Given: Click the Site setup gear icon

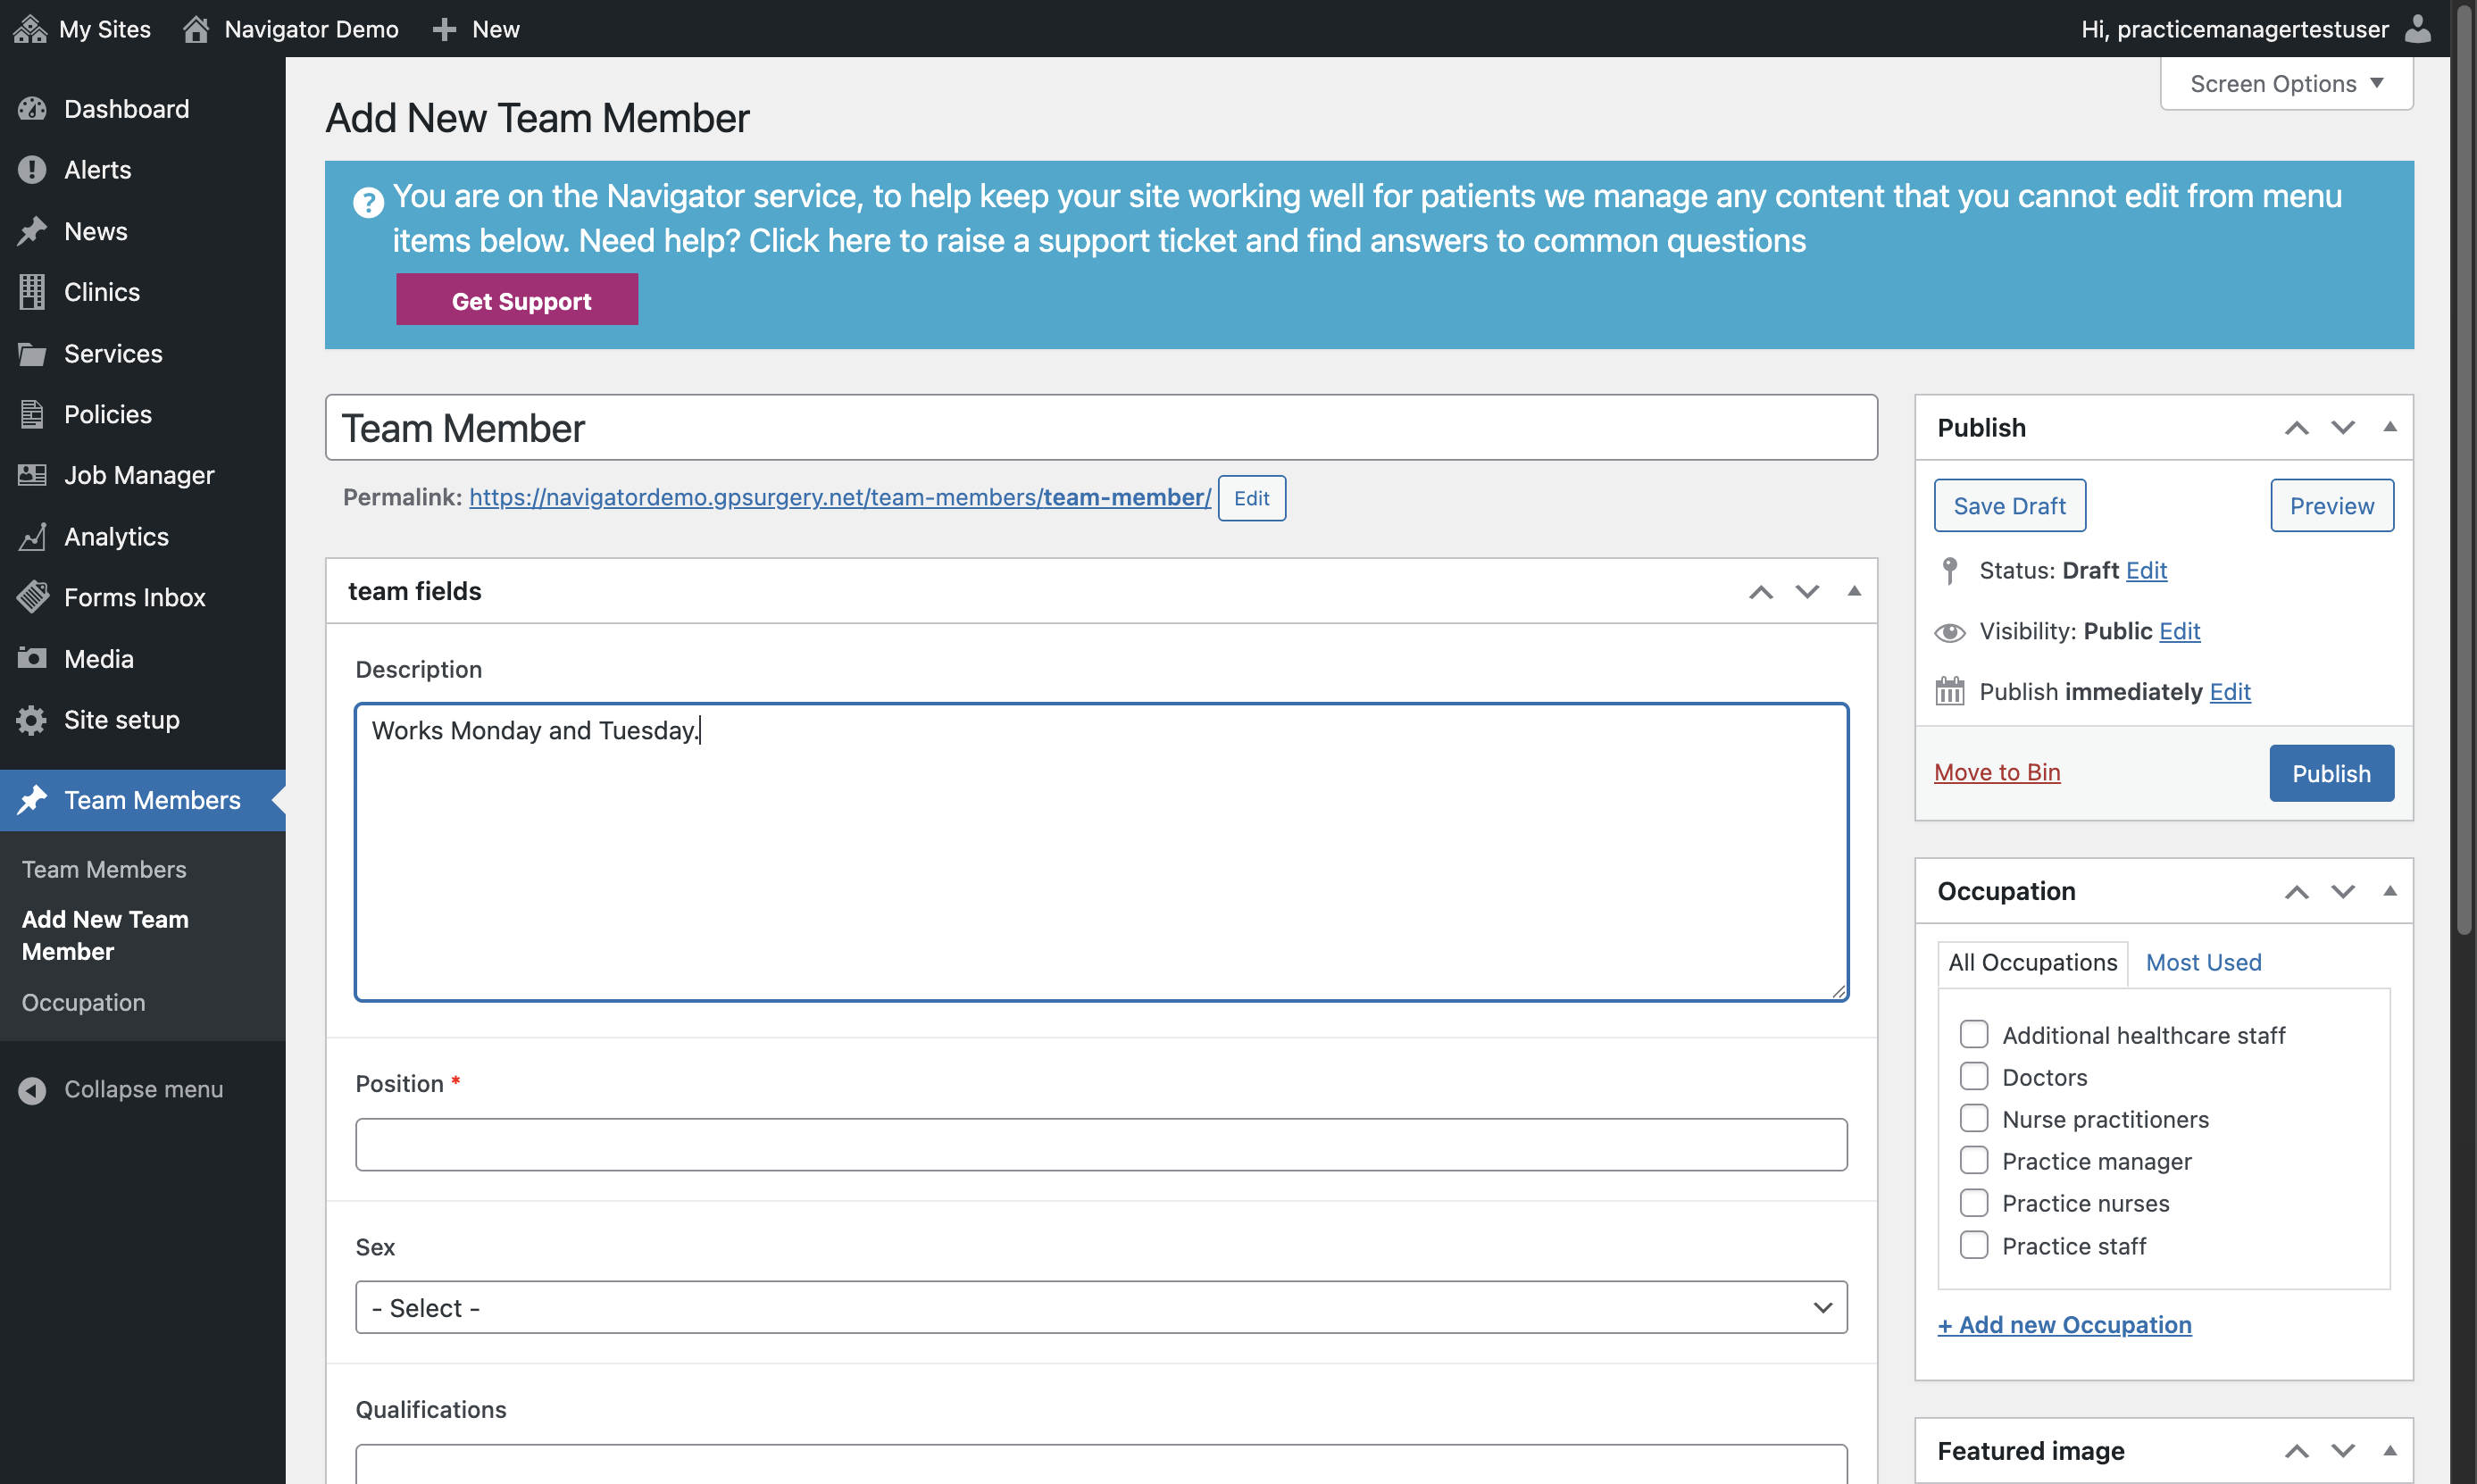Looking at the screenshot, I should tap(32, 720).
